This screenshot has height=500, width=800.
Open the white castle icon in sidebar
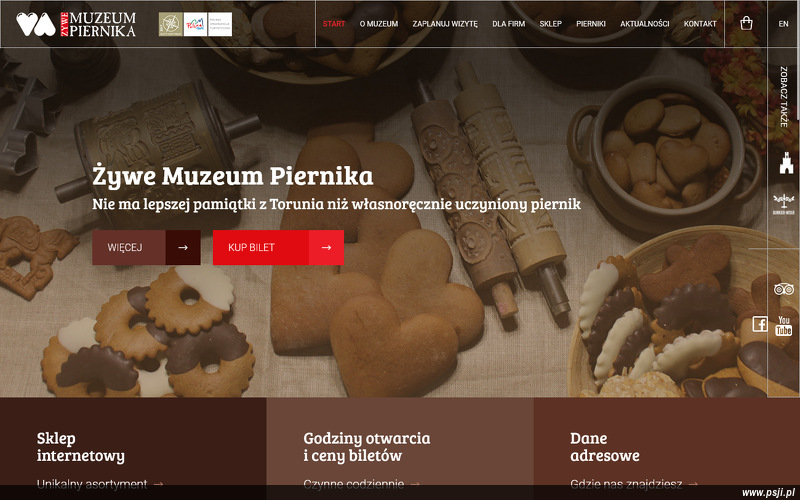click(x=786, y=163)
